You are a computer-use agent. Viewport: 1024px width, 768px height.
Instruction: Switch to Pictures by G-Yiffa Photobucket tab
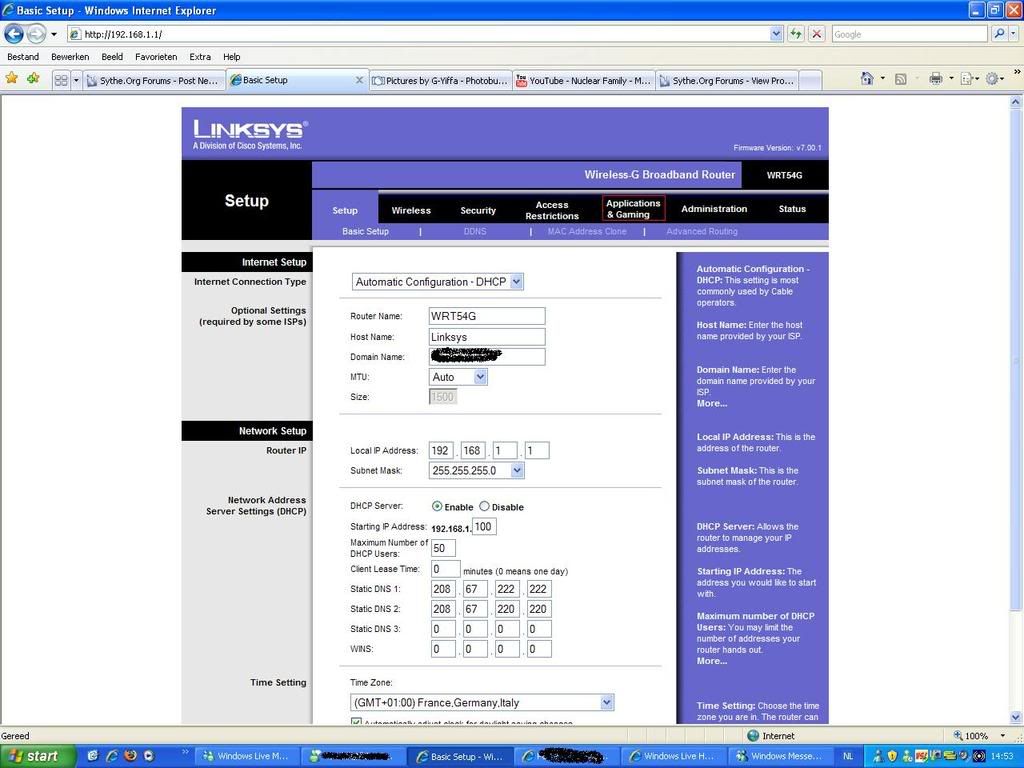[x=440, y=80]
